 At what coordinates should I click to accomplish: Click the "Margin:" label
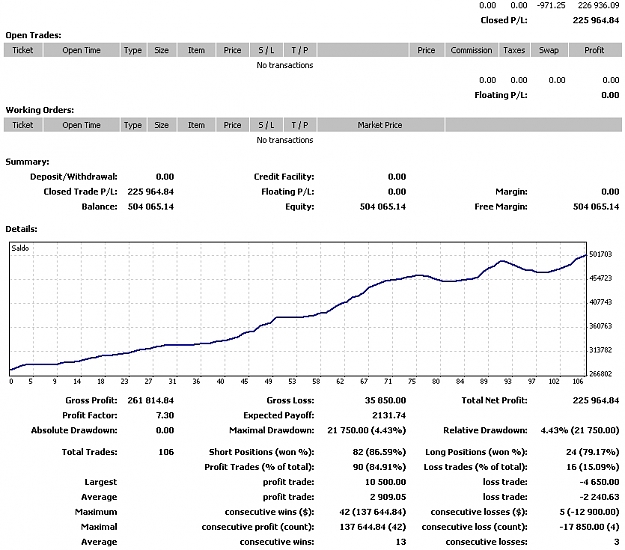[x=511, y=192]
